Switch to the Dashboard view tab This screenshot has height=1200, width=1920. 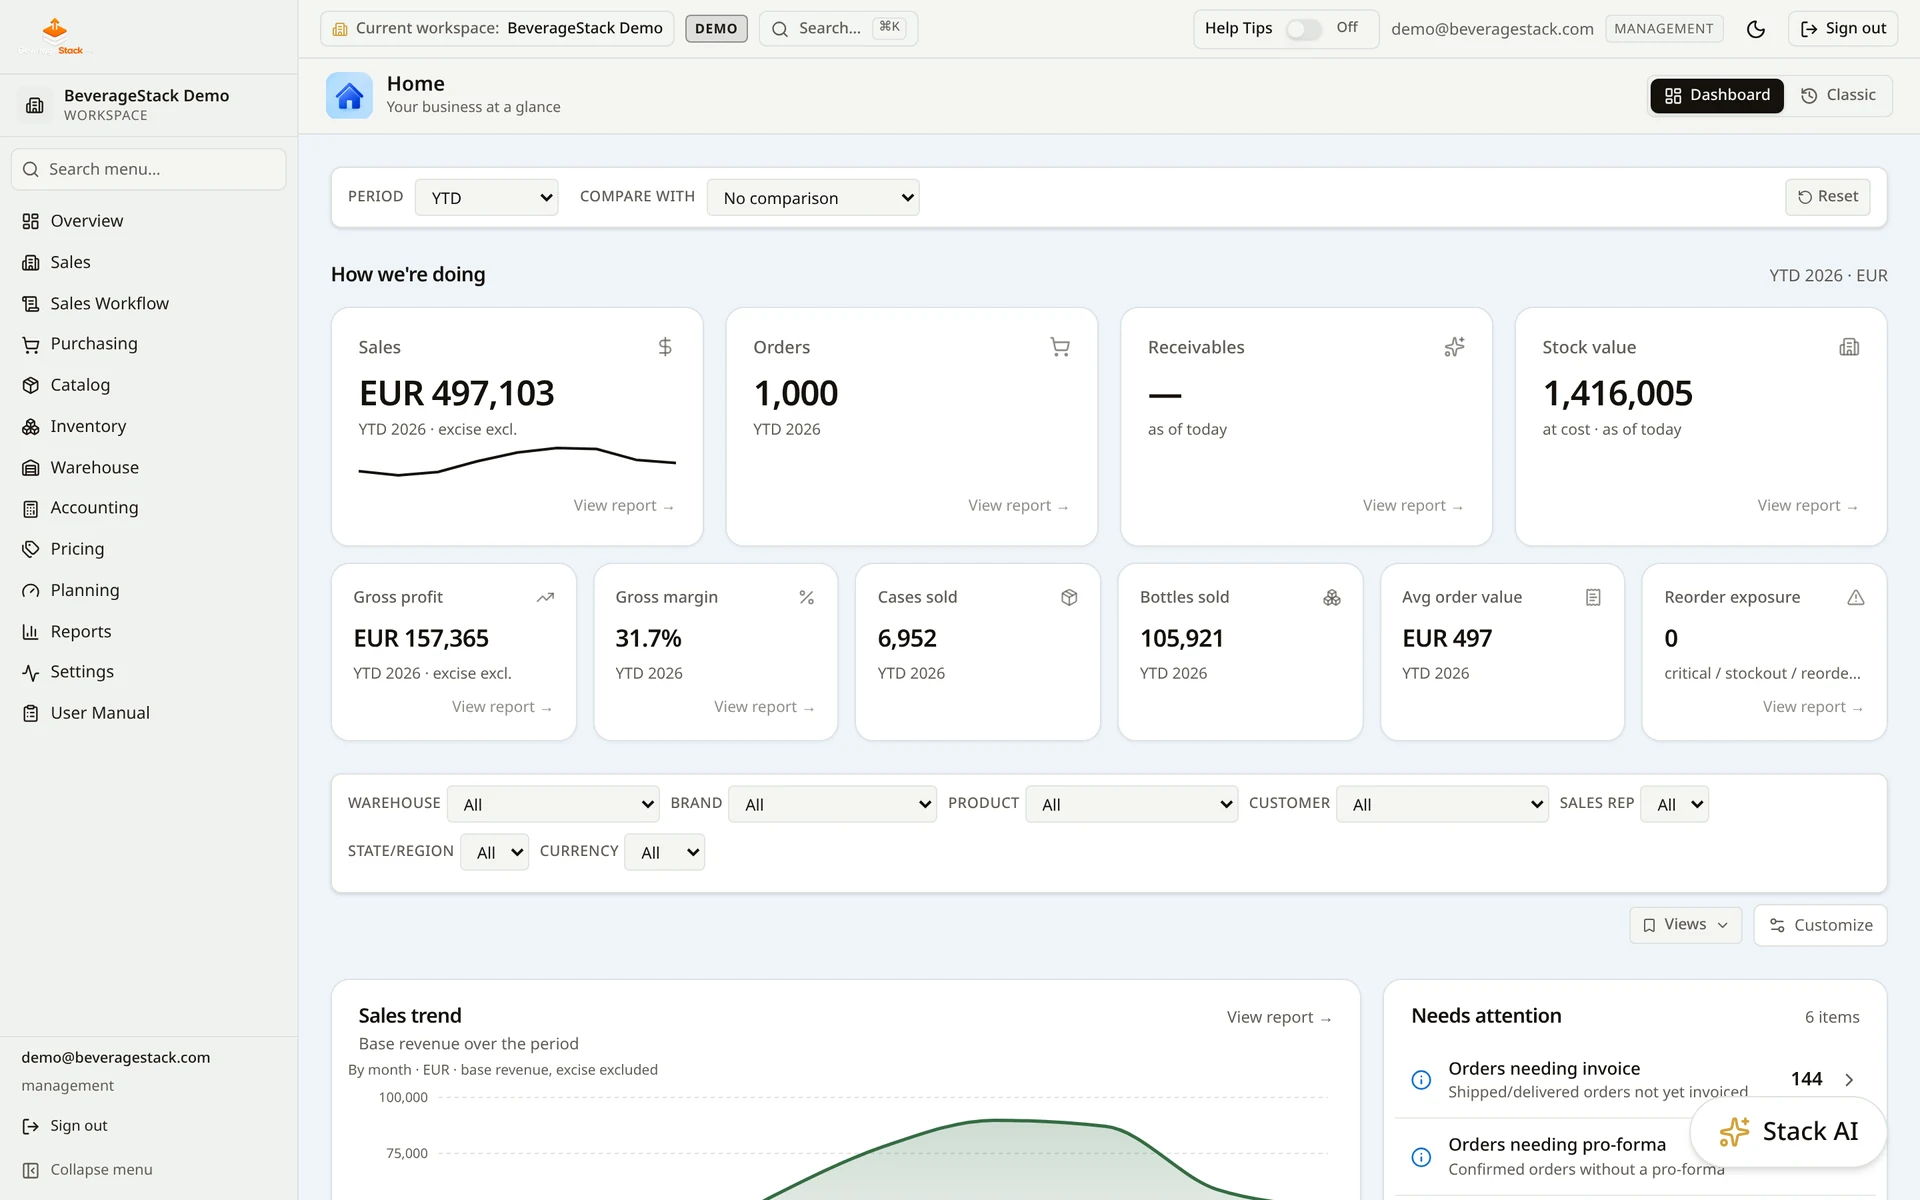click(x=1716, y=96)
